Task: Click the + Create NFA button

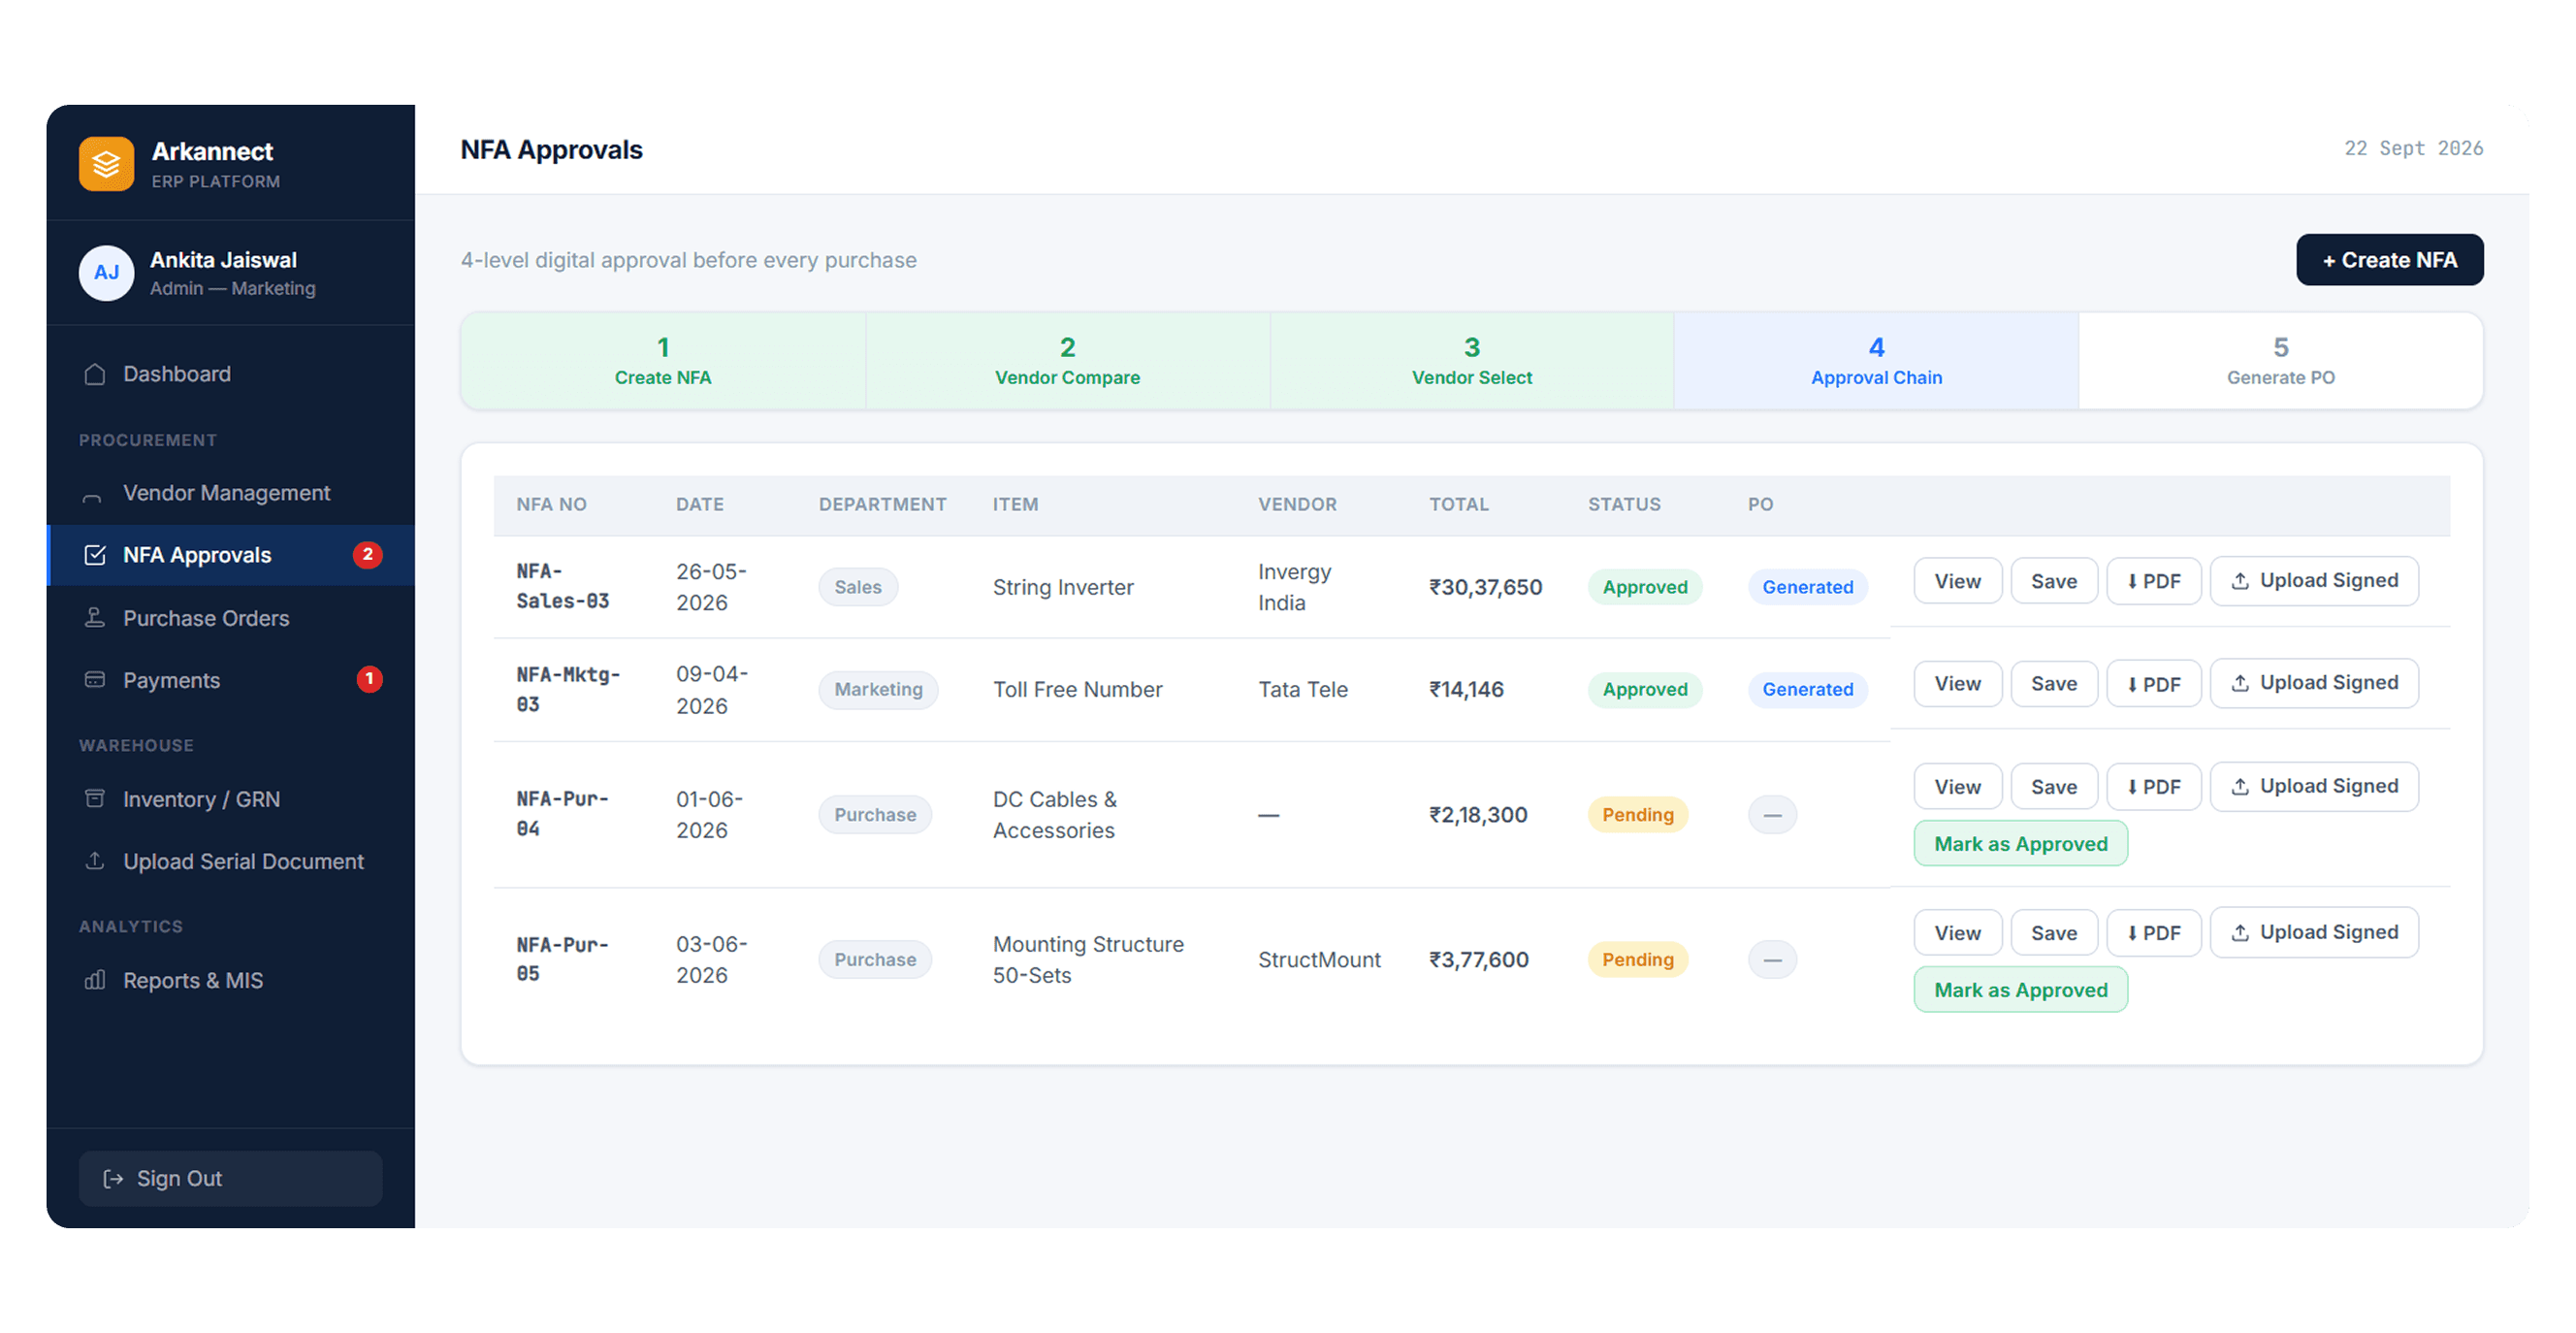Action: click(x=2389, y=260)
